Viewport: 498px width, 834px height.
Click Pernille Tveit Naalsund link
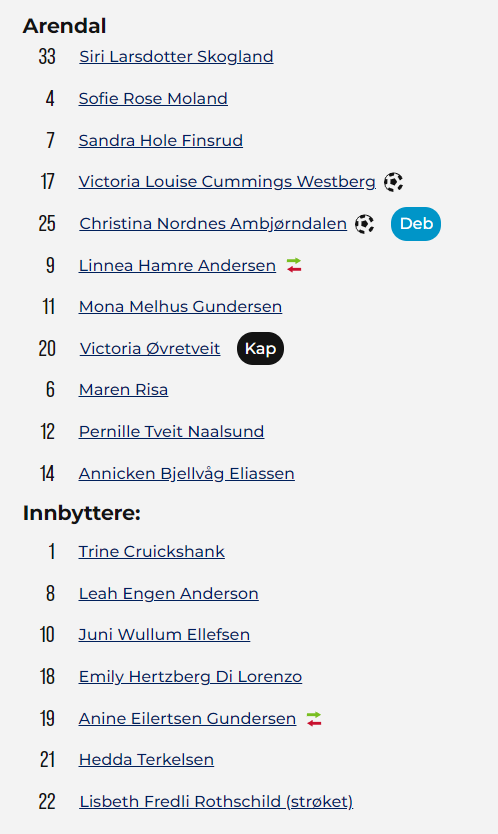click(171, 431)
